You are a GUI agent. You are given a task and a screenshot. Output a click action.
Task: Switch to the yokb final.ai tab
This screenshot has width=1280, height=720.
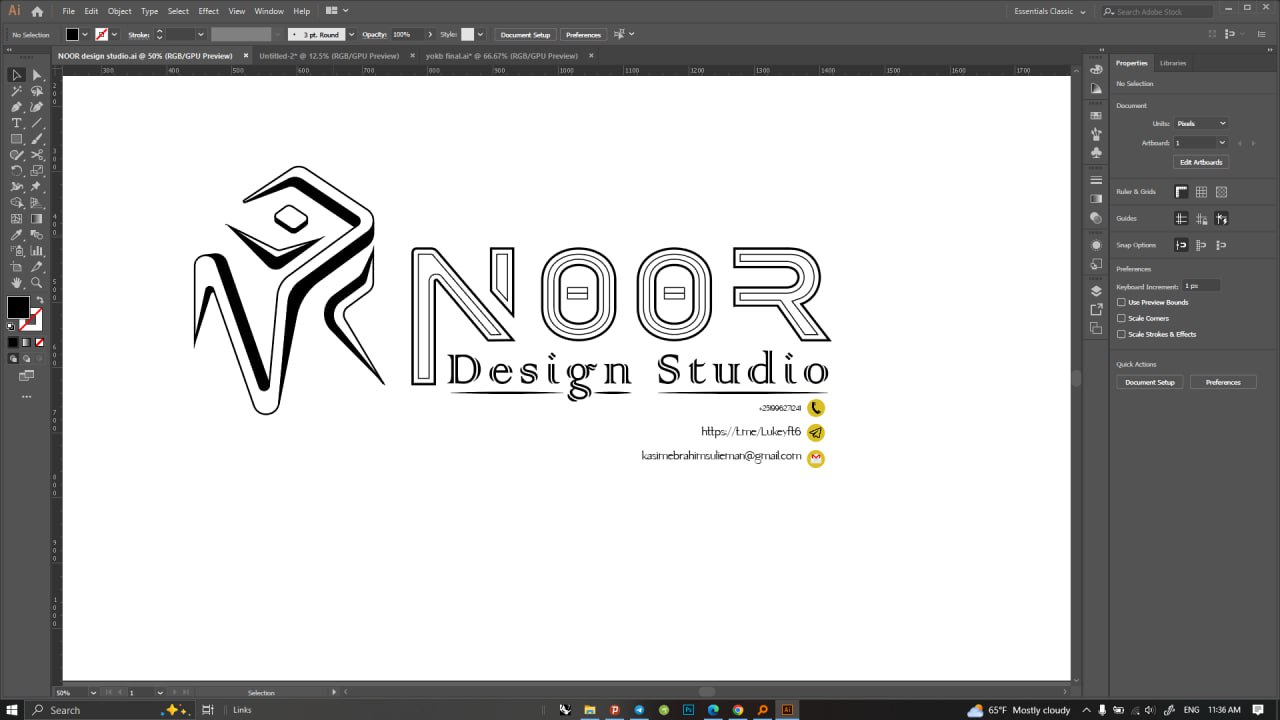point(502,56)
